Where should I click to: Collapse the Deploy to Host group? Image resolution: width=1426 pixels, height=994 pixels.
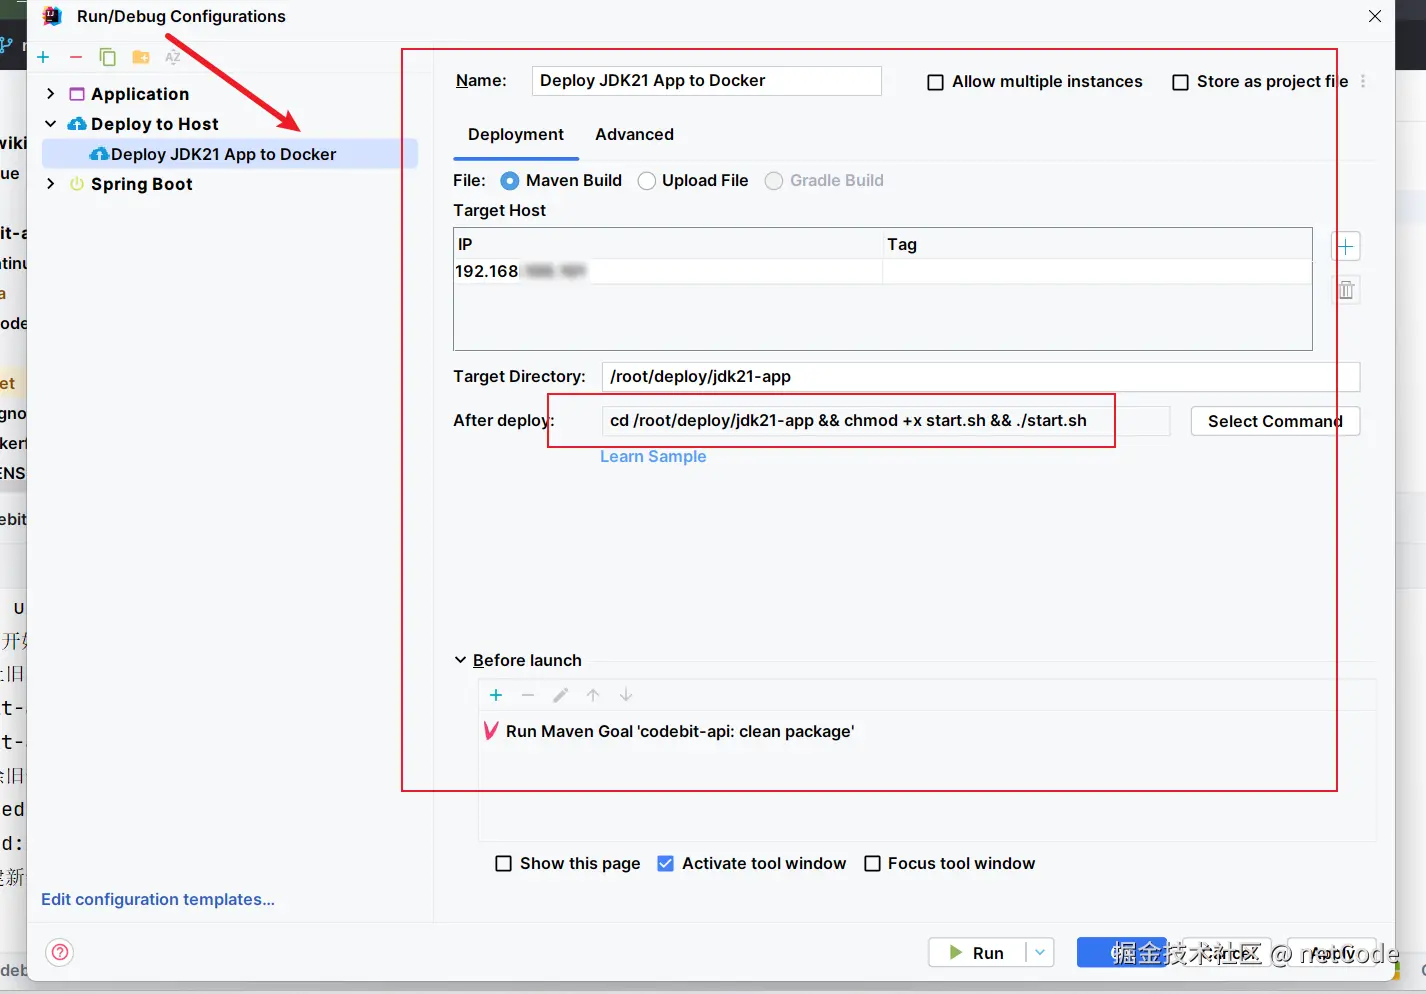(51, 123)
